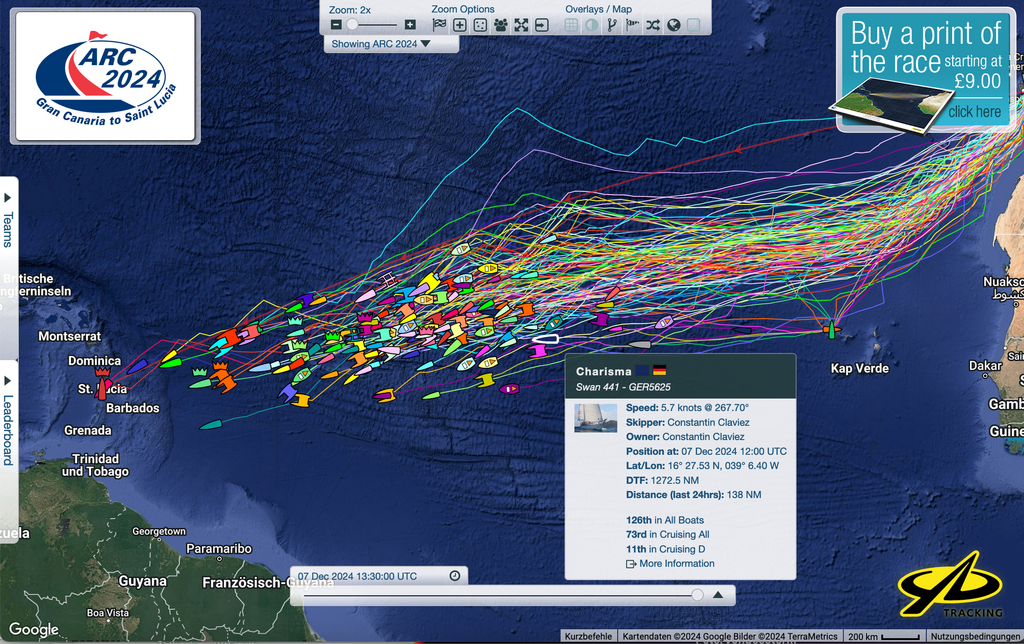This screenshot has width=1024, height=644.
Task: Click the teal boat marker furthest south
Action: [210, 425]
